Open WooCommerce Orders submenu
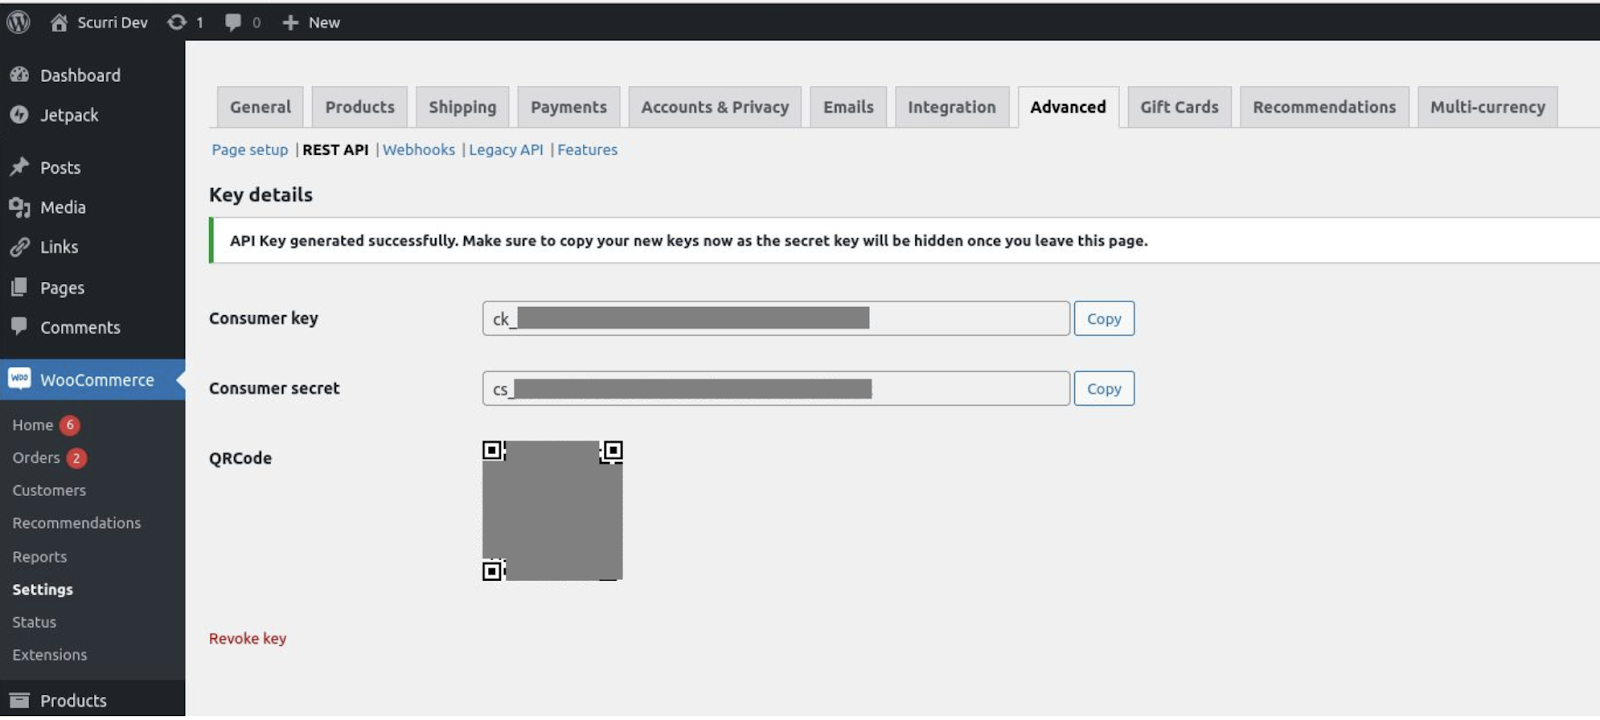Screen dimensions: 1600x720 36,458
